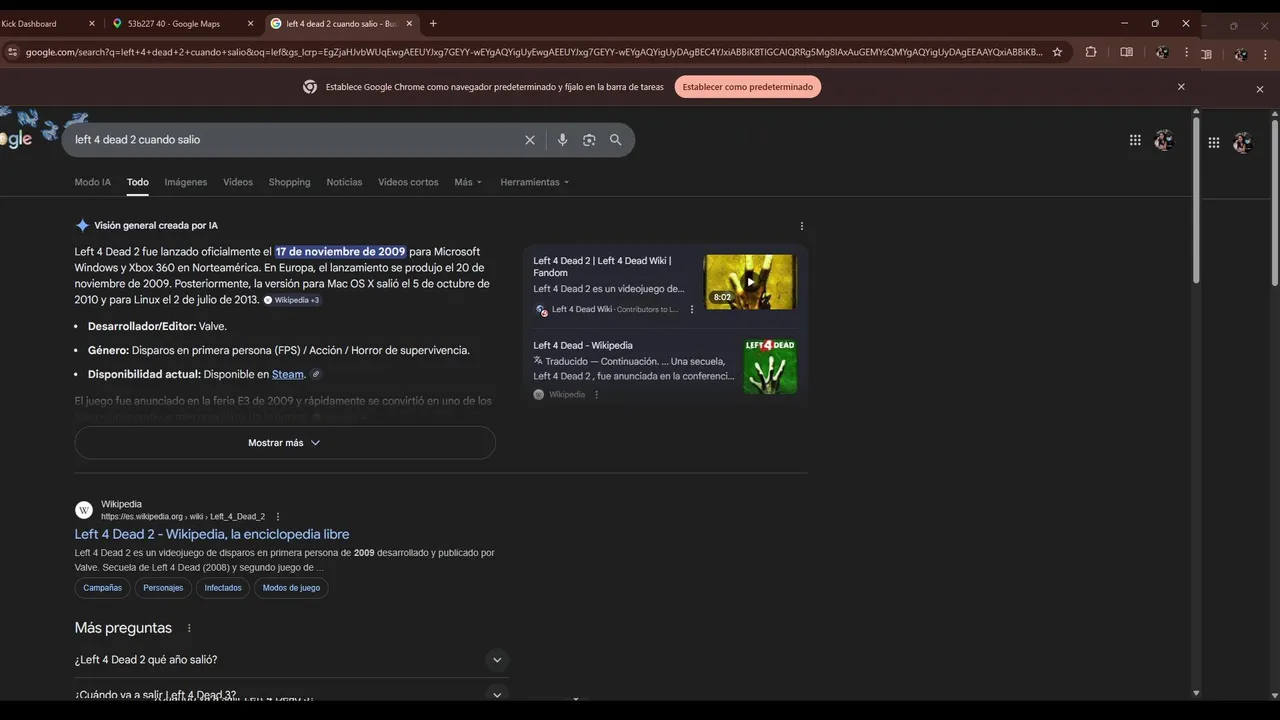Open Google Lens image search
The image size is (1280, 720).
589,140
